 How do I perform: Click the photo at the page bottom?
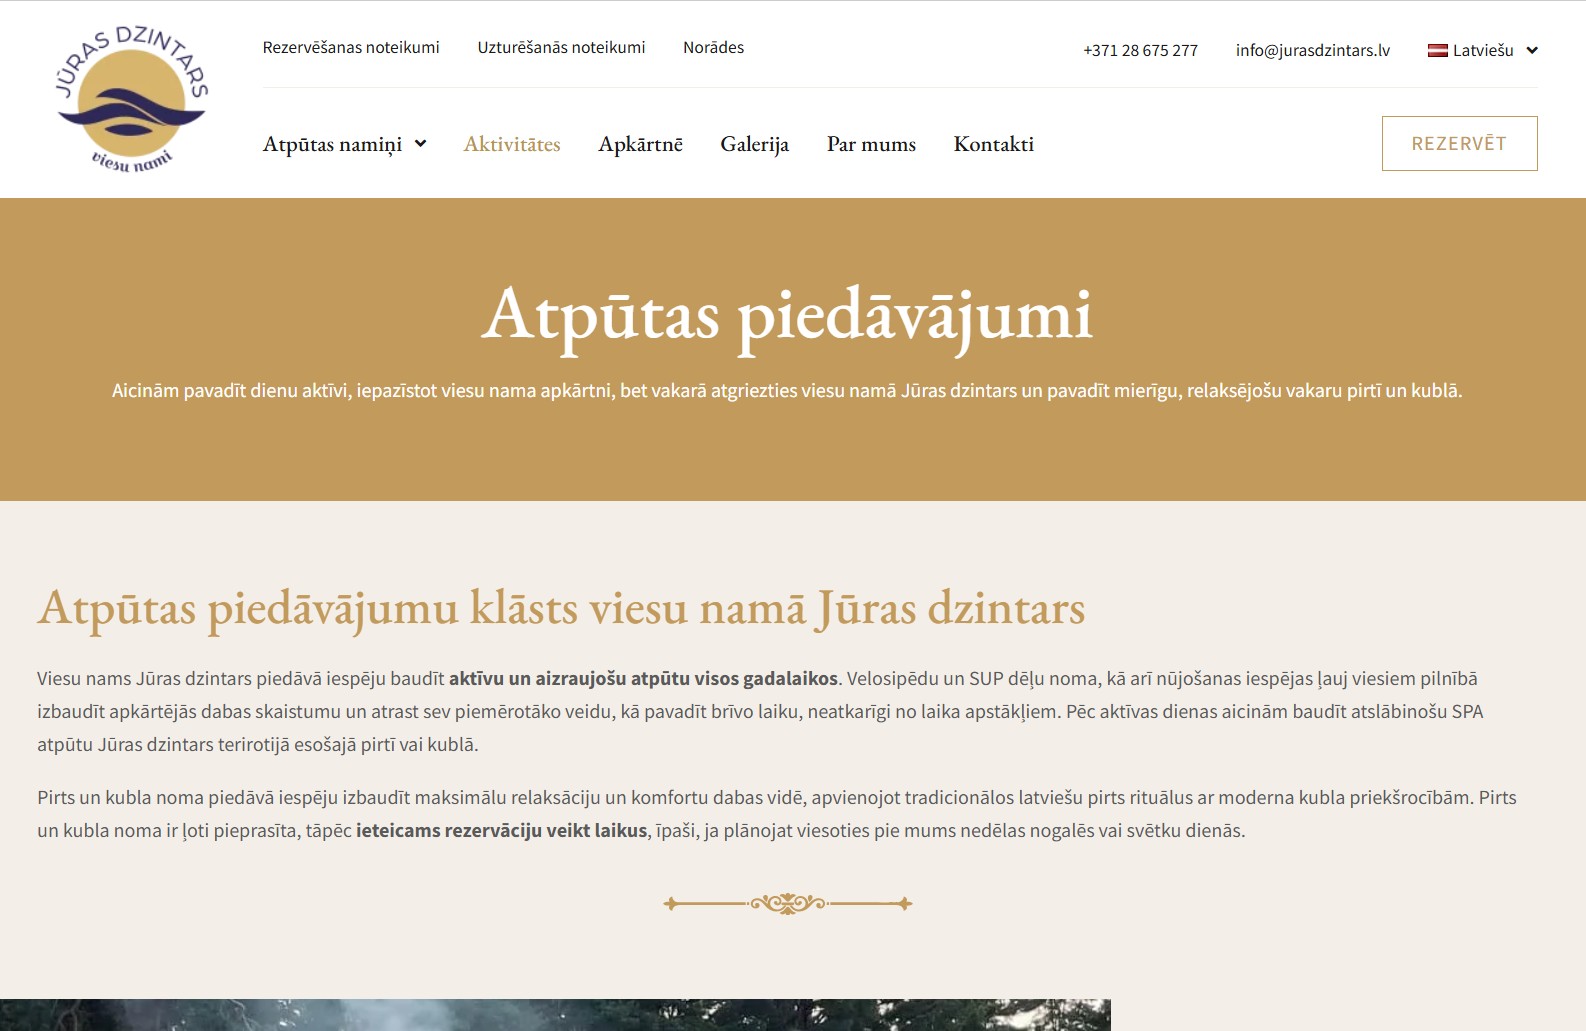tap(555, 1014)
